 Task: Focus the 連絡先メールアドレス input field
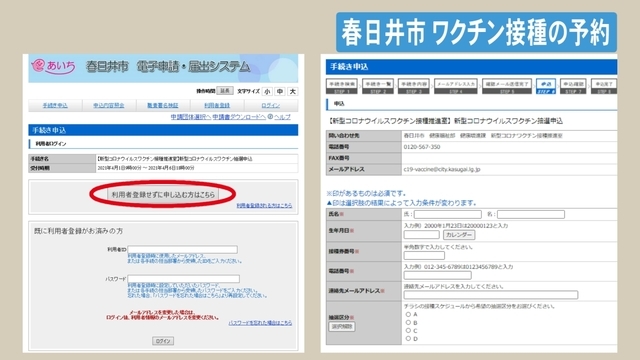pos(491,295)
